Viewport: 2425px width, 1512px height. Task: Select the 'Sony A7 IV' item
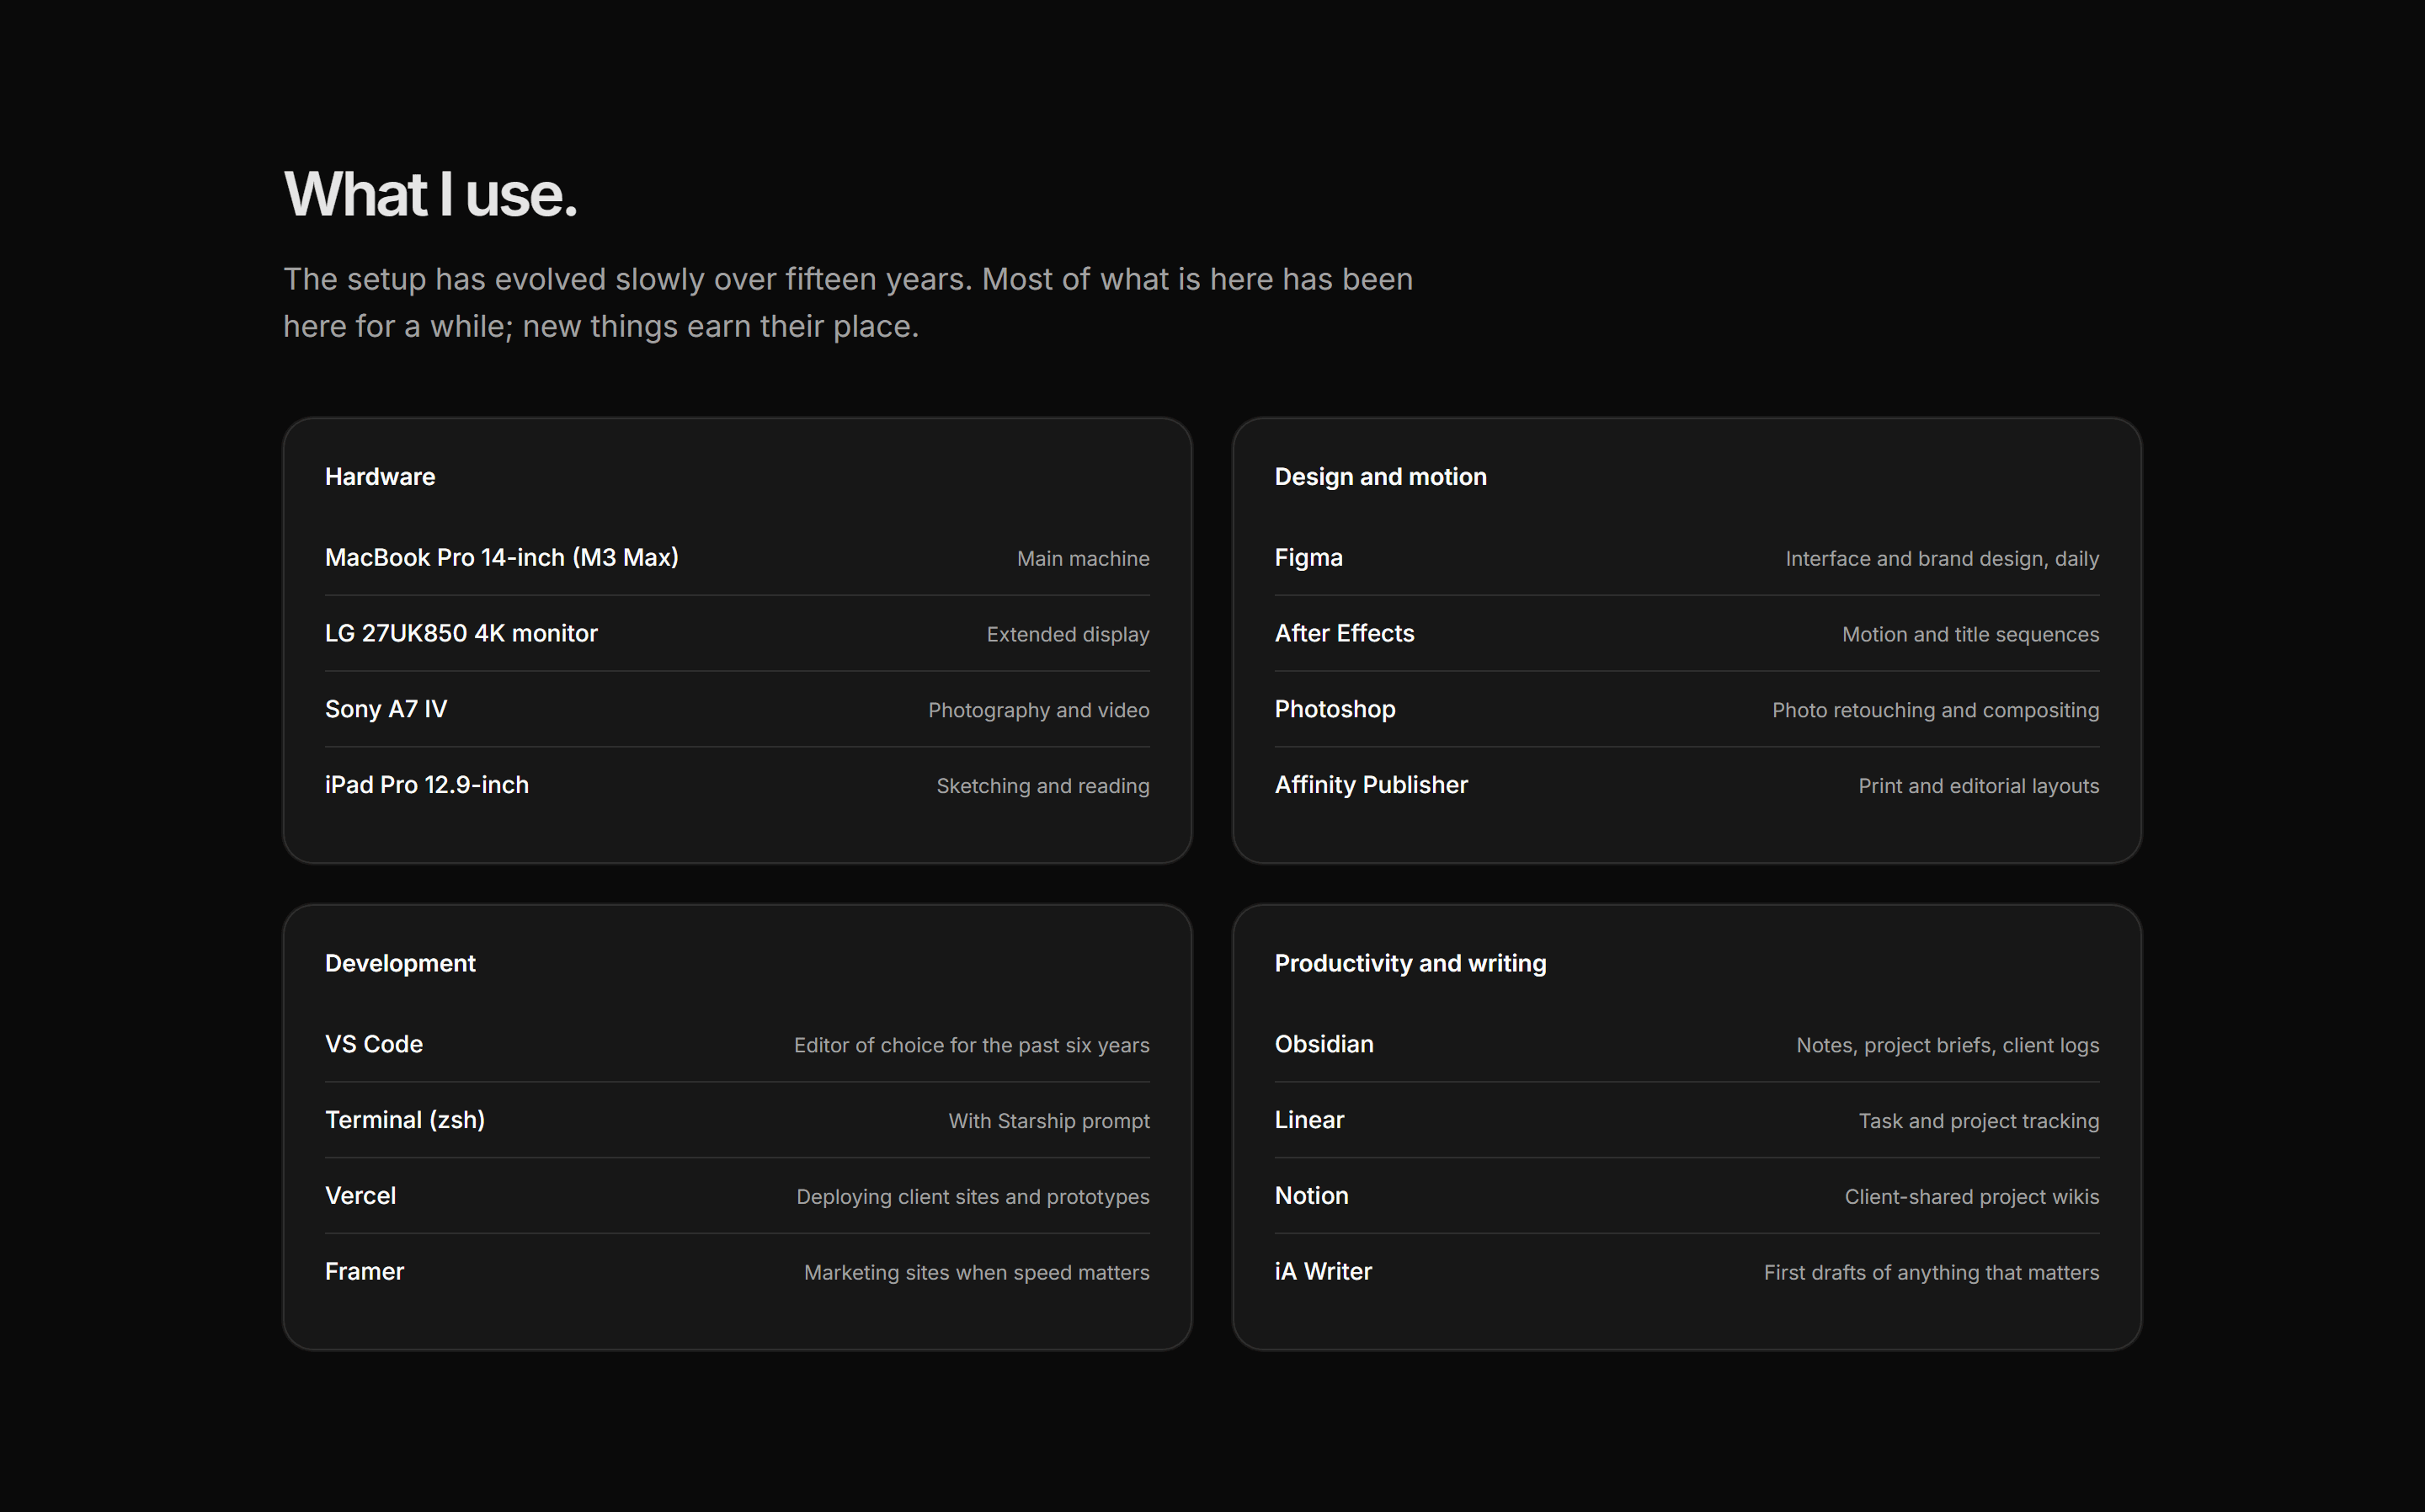click(x=386, y=709)
